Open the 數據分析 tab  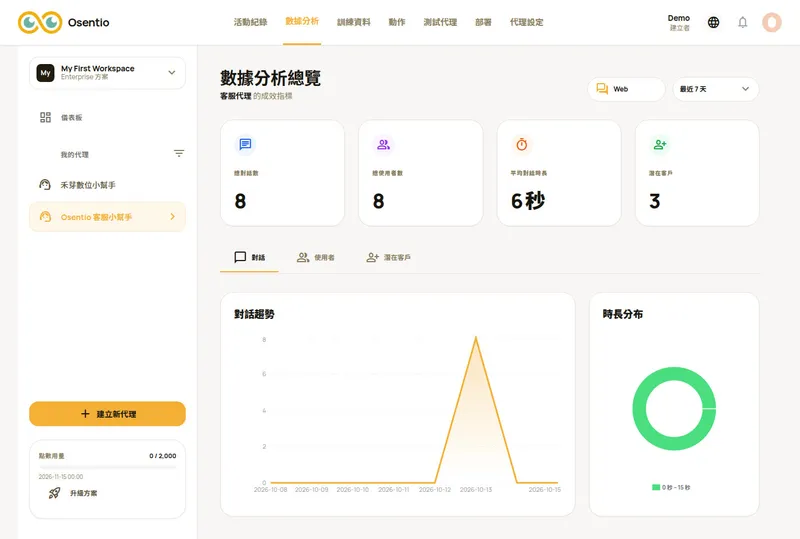coord(302,21)
